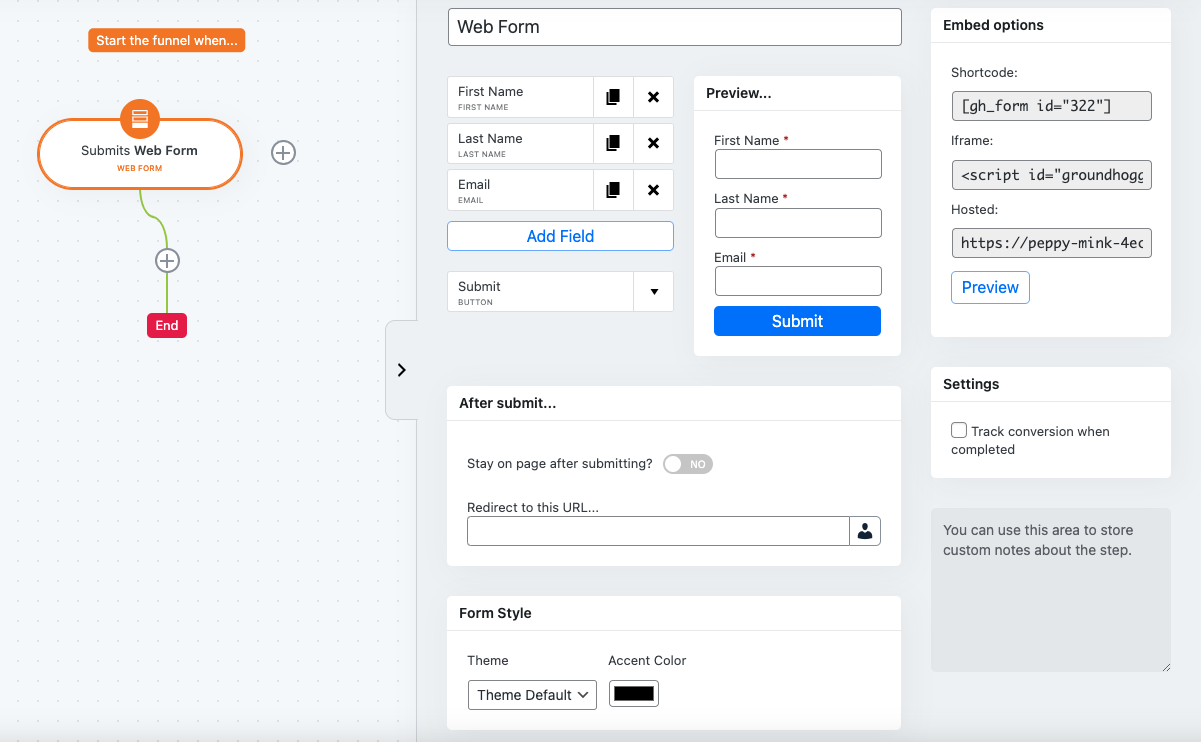This screenshot has width=1201, height=742.
Task: Remove the Last Name field
Action: pos(653,143)
